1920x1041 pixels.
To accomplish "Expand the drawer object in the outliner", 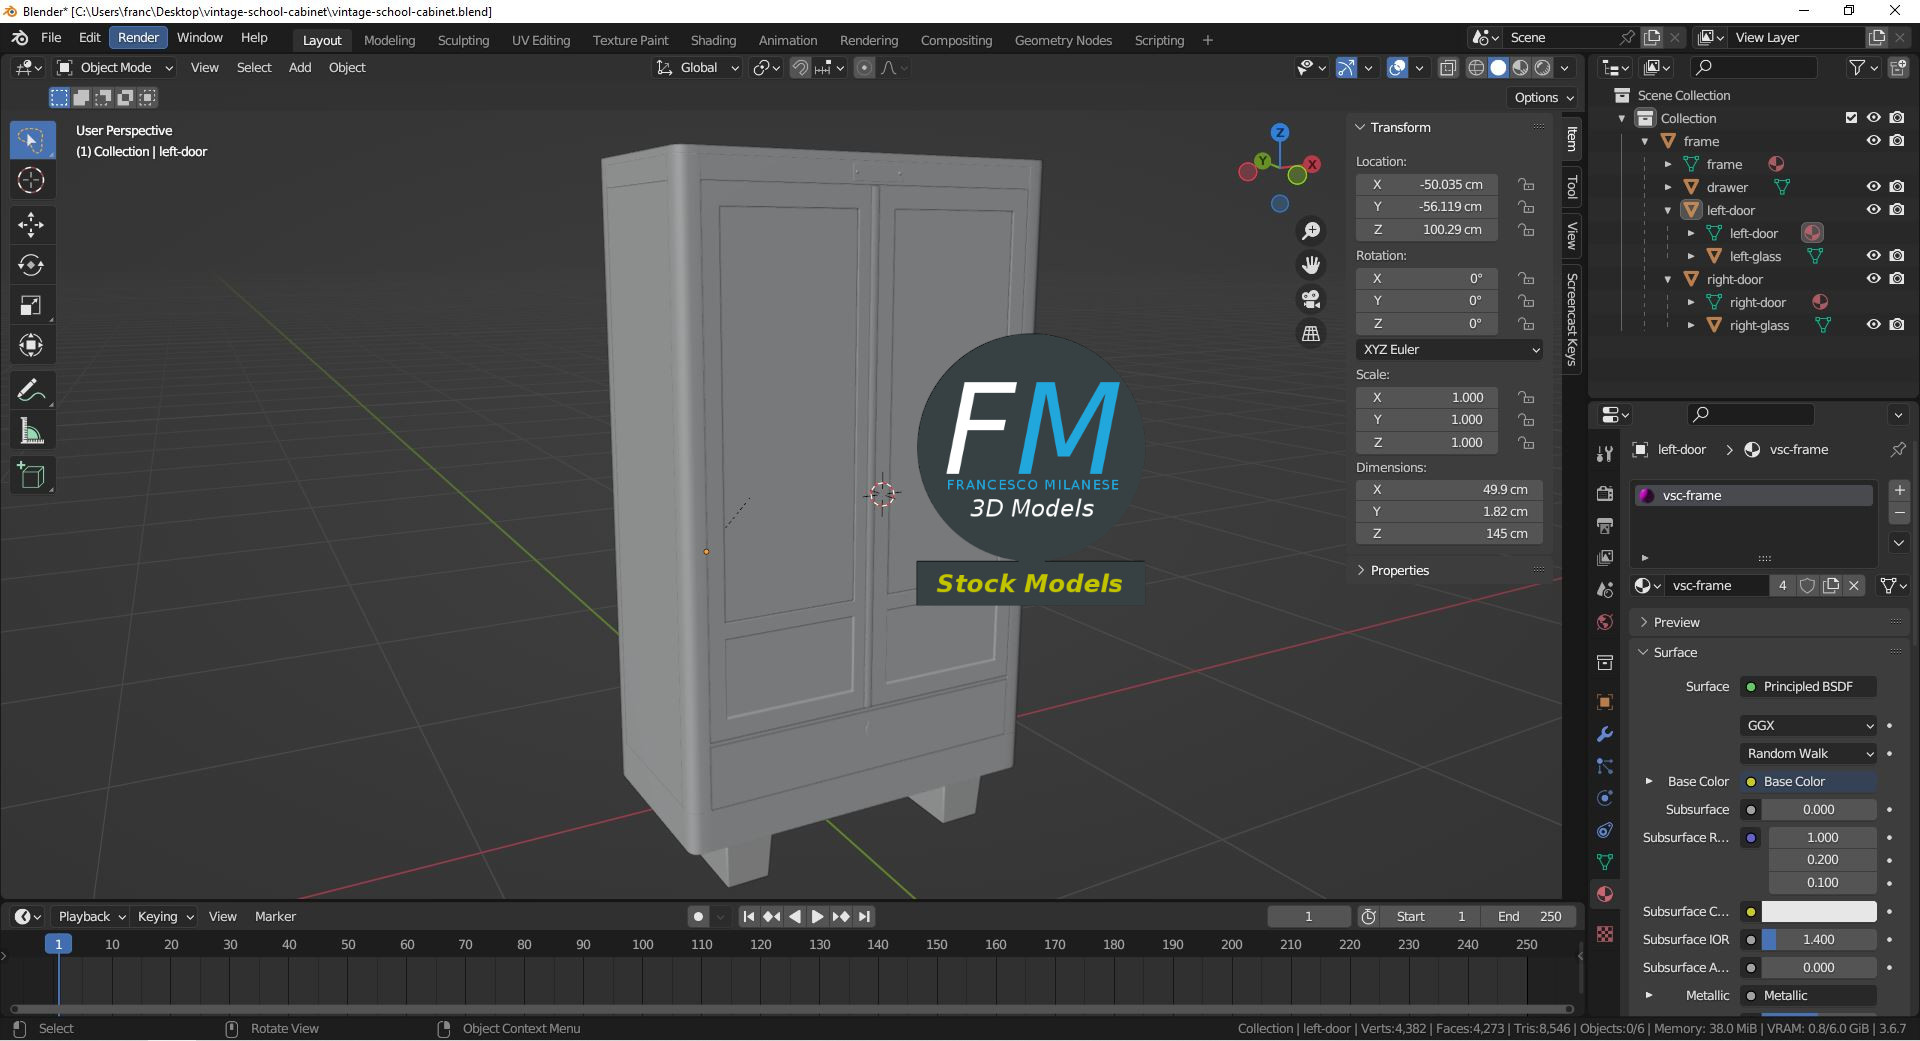I will point(1668,188).
